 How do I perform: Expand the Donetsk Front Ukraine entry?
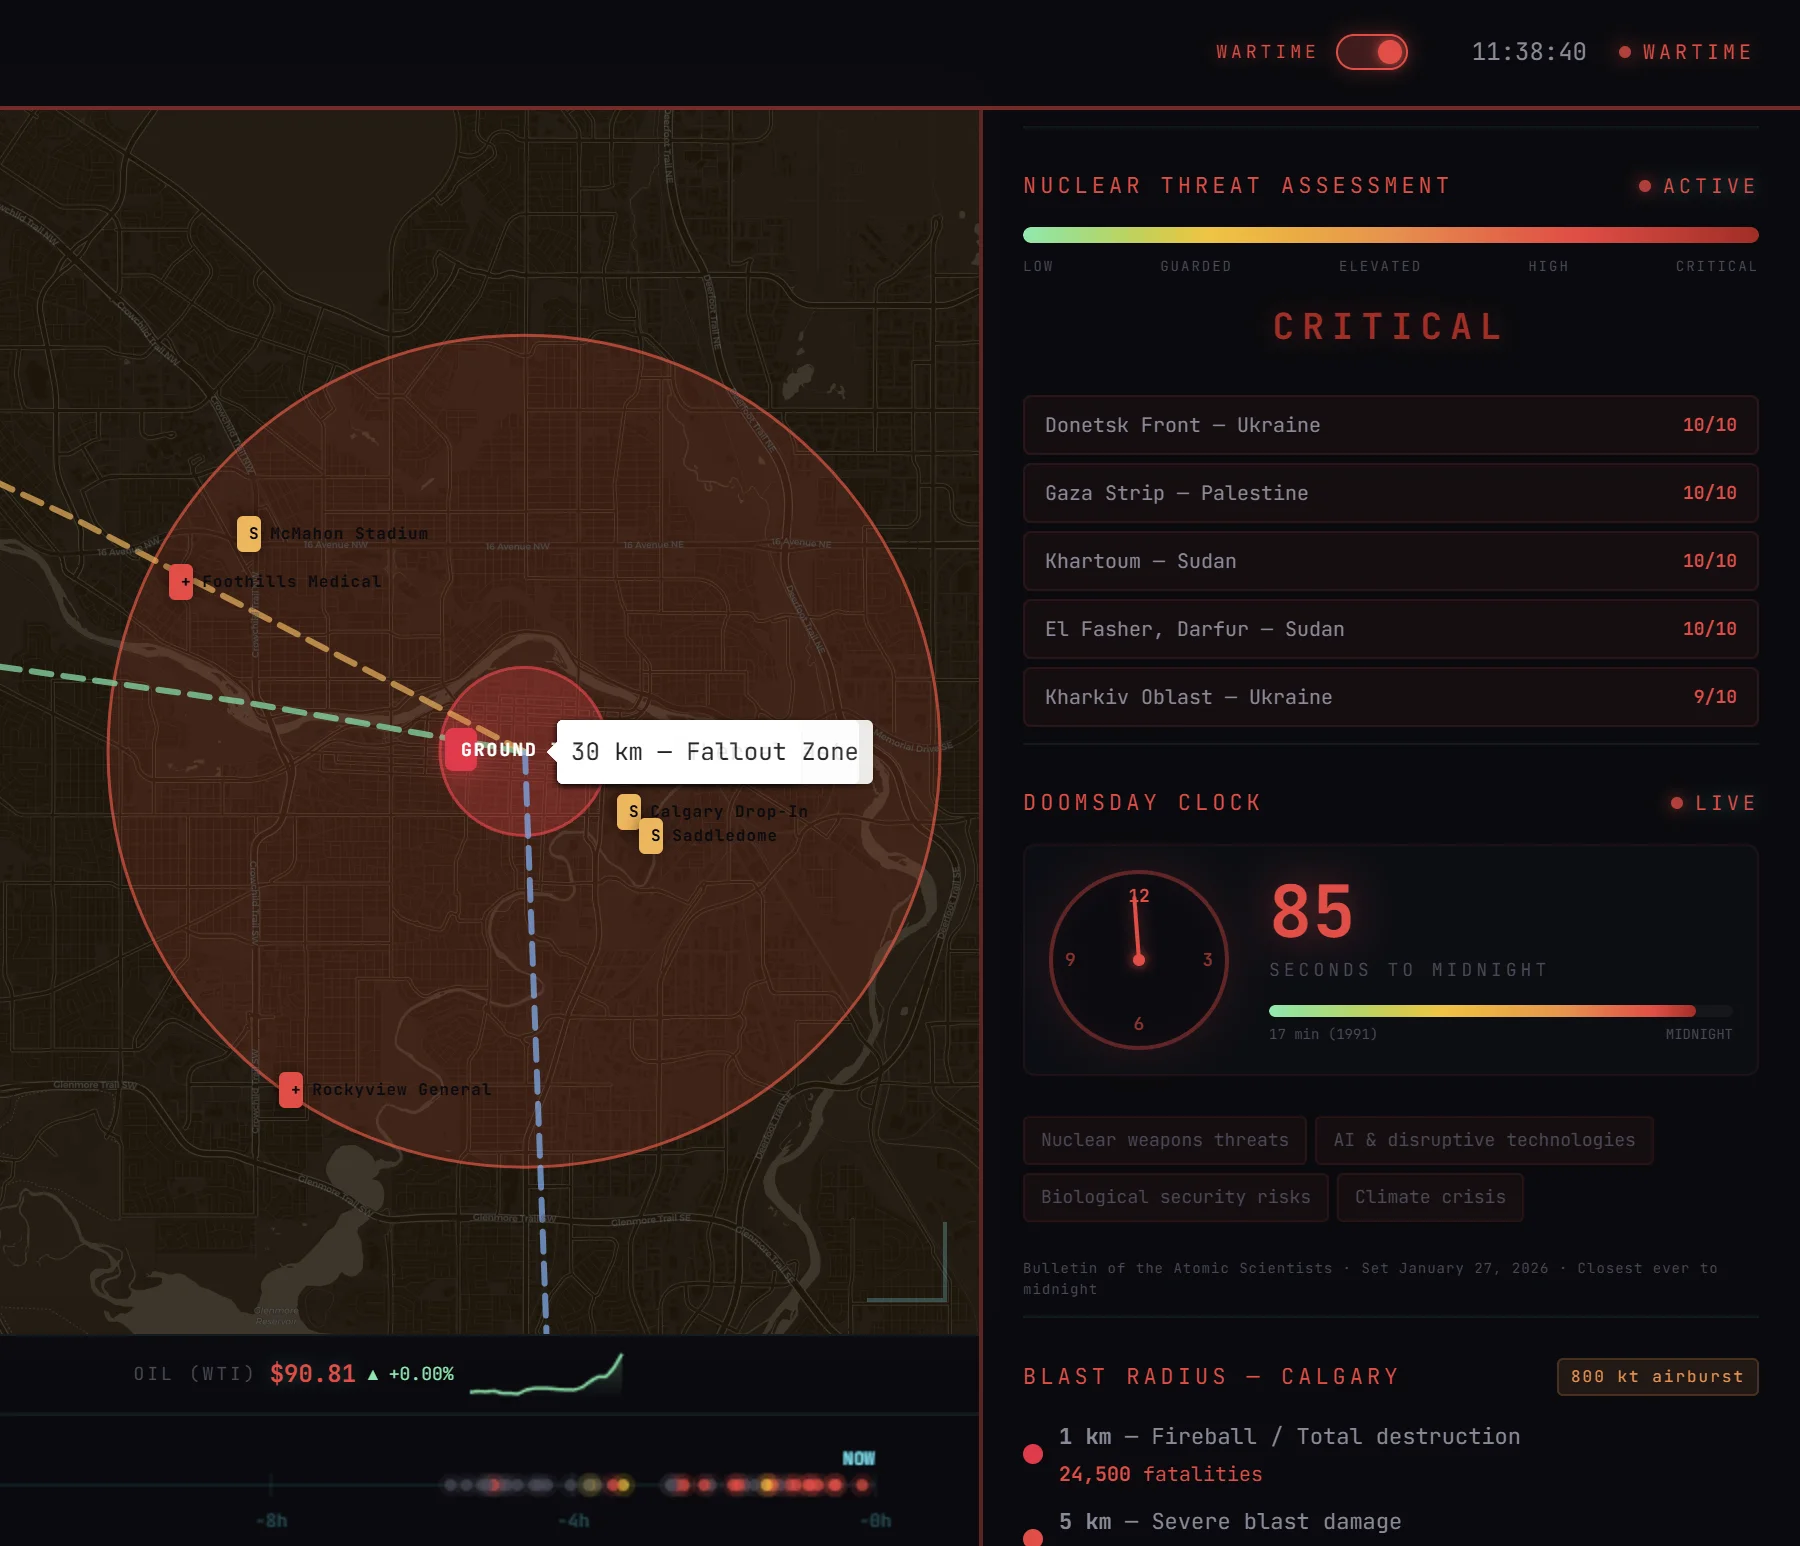[x=1389, y=425]
